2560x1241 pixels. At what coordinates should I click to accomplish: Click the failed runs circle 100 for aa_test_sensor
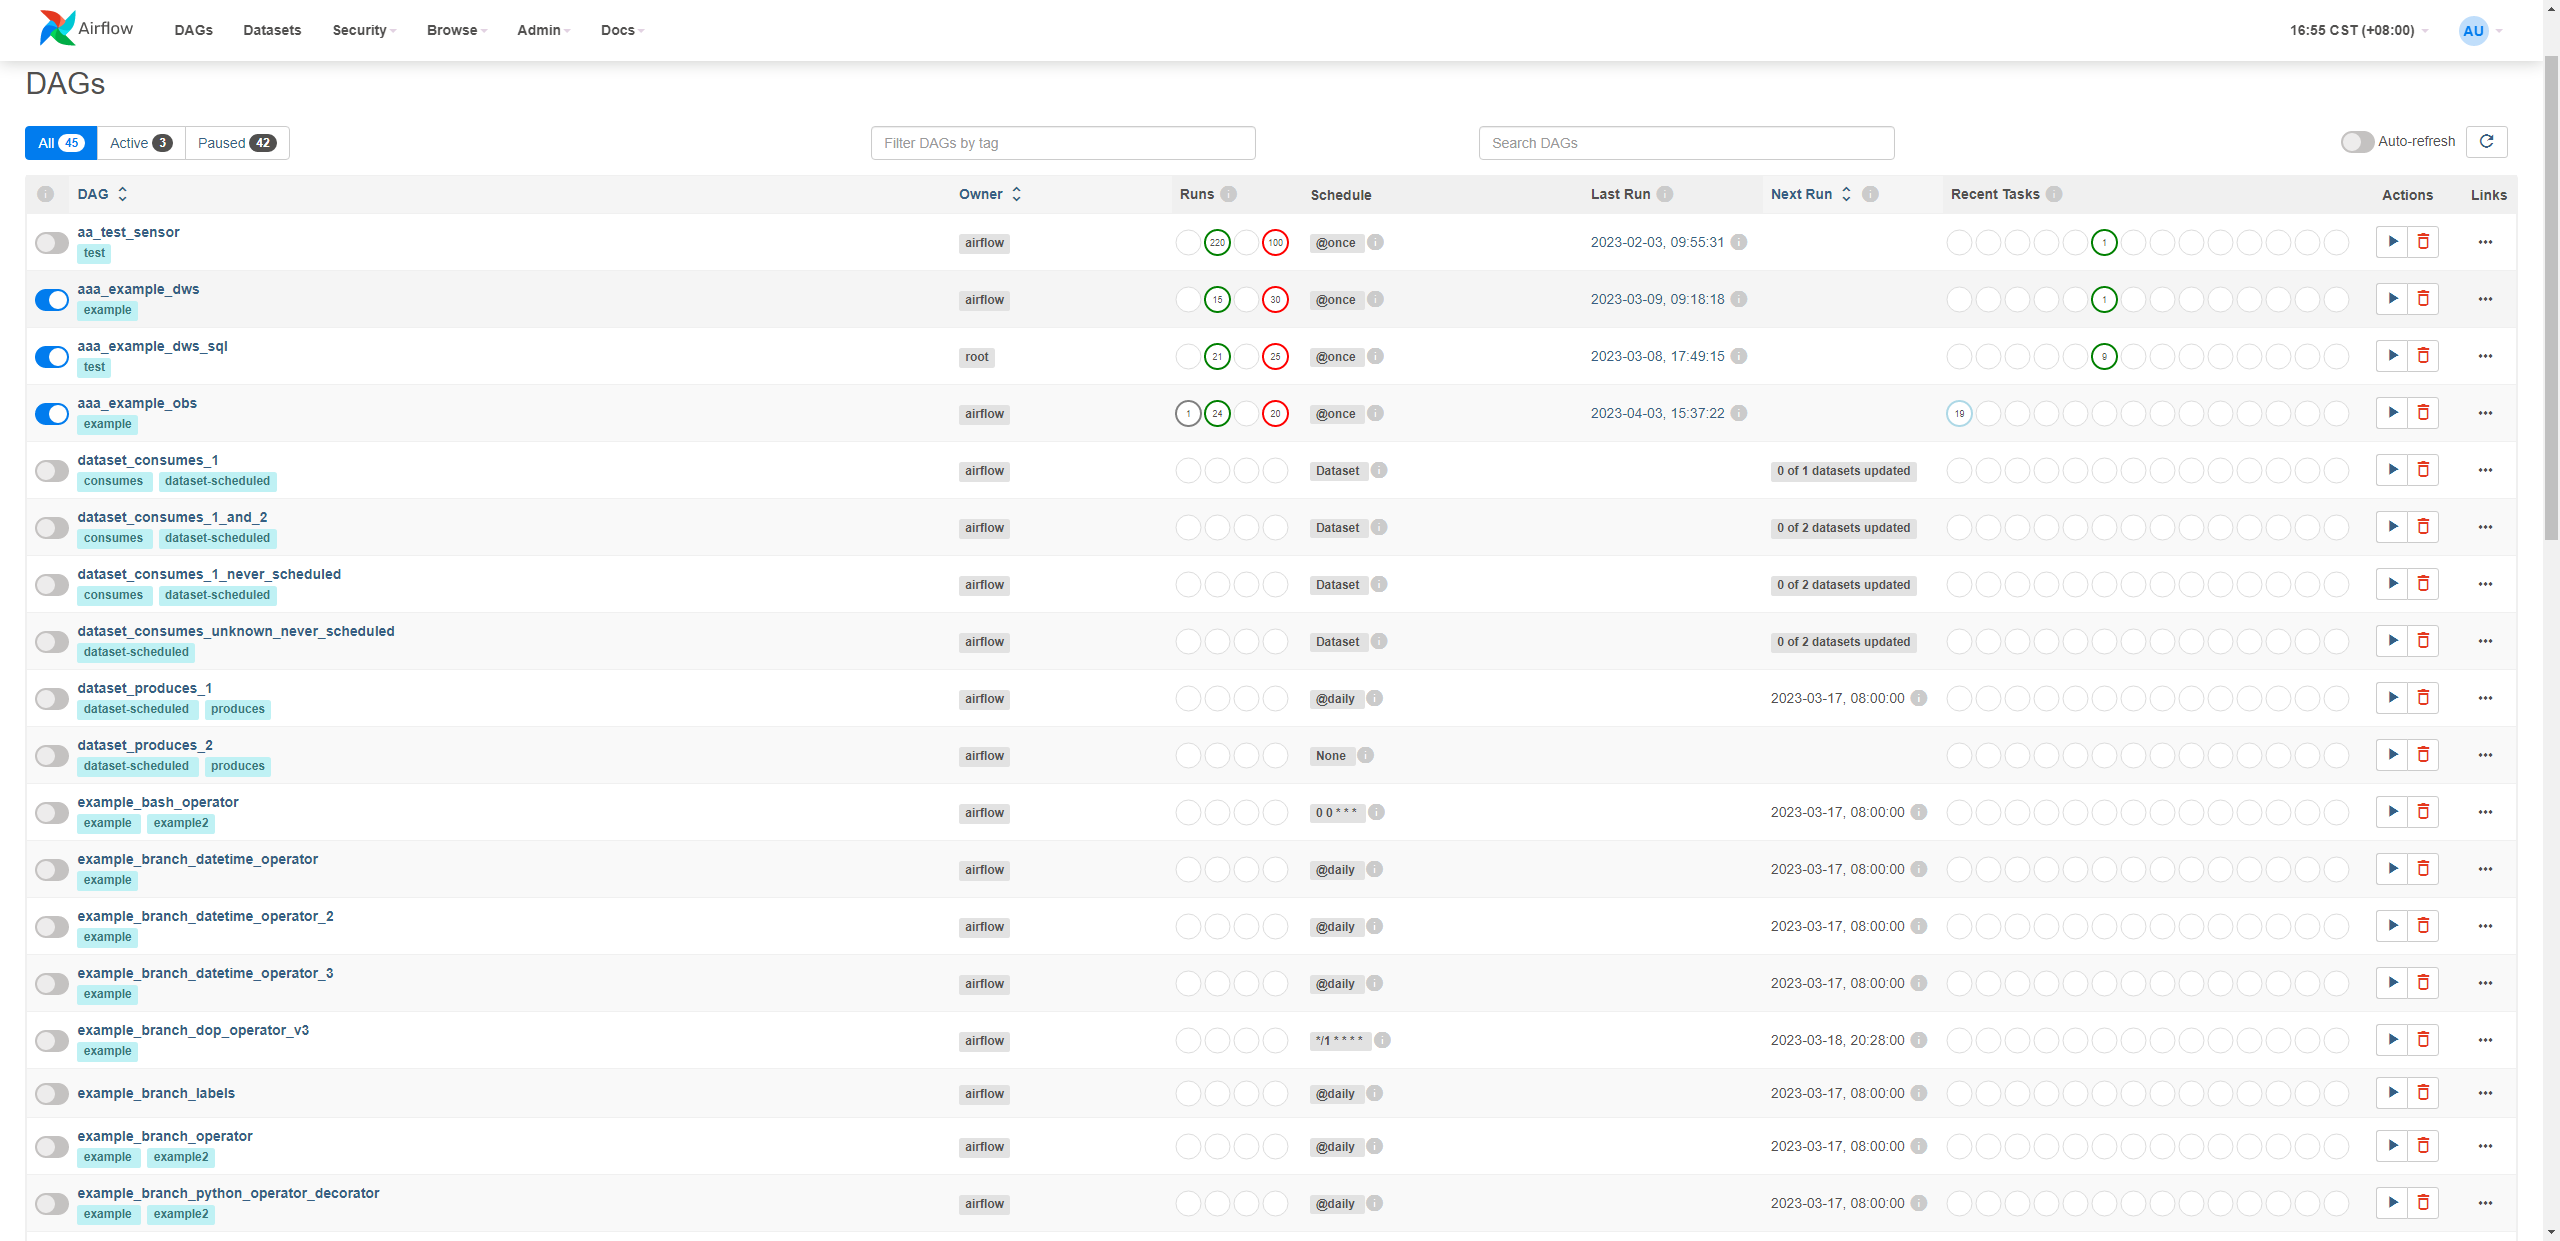point(1275,242)
